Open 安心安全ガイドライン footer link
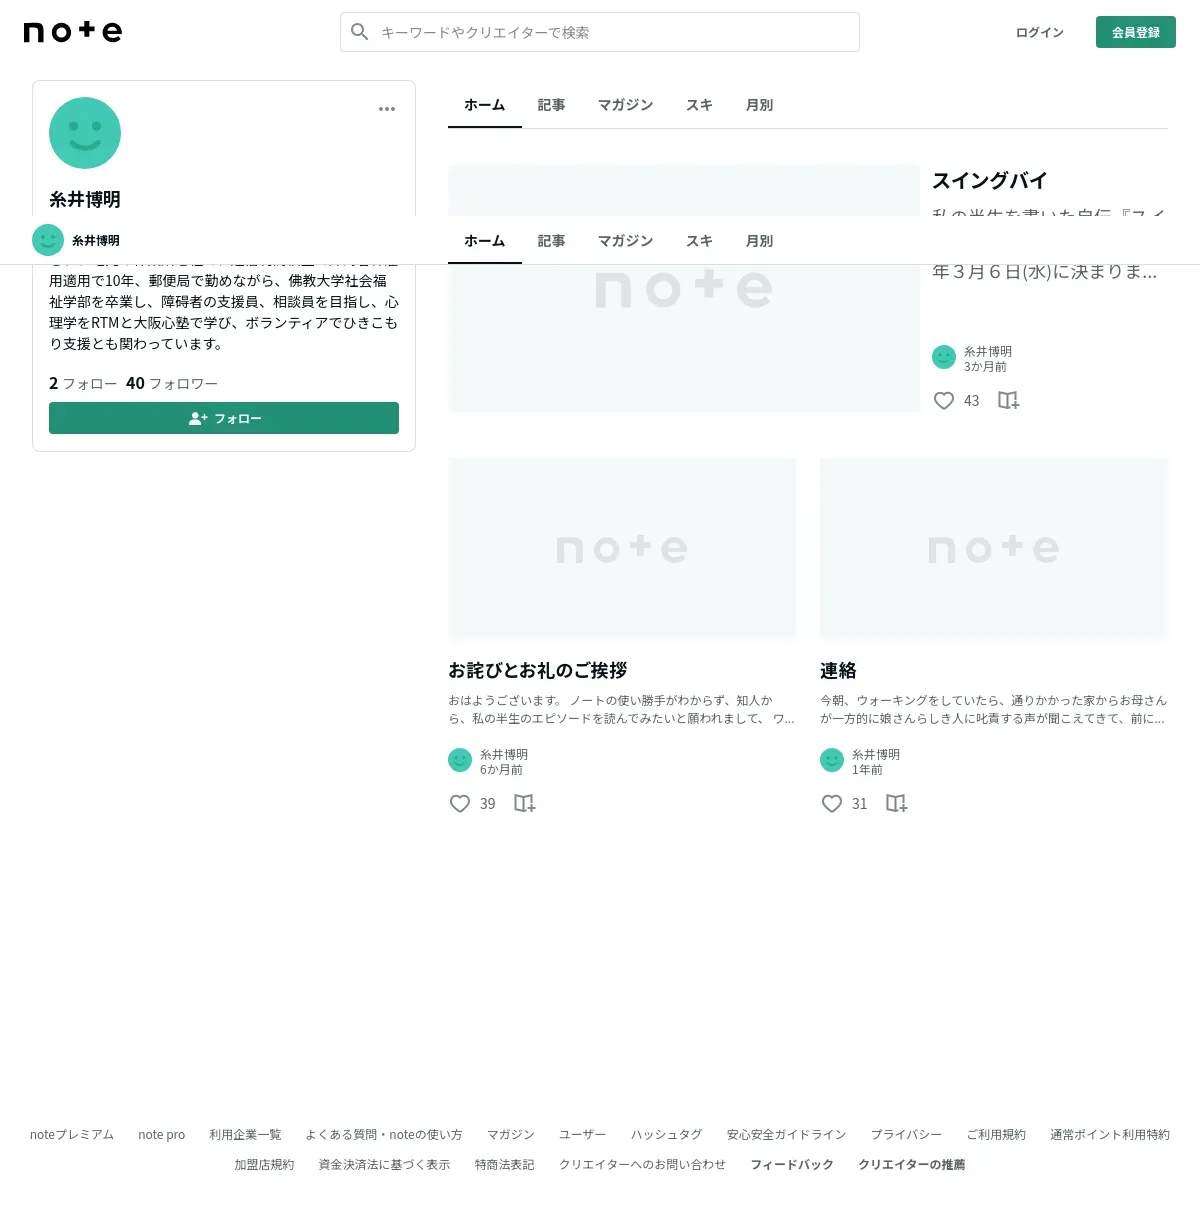Image resolution: width=1200 pixels, height=1217 pixels. point(787,1135)
